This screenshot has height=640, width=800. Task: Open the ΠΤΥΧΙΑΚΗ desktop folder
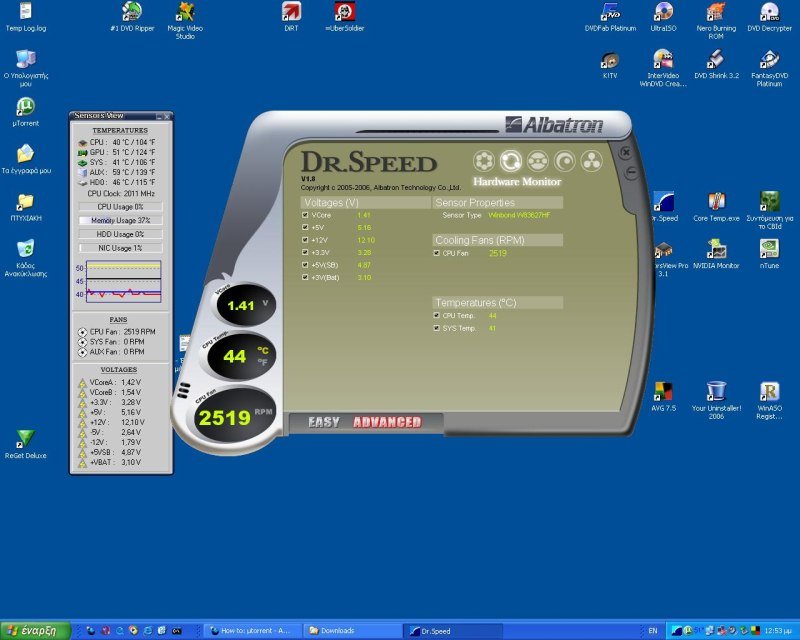click(x=26, y=207)
